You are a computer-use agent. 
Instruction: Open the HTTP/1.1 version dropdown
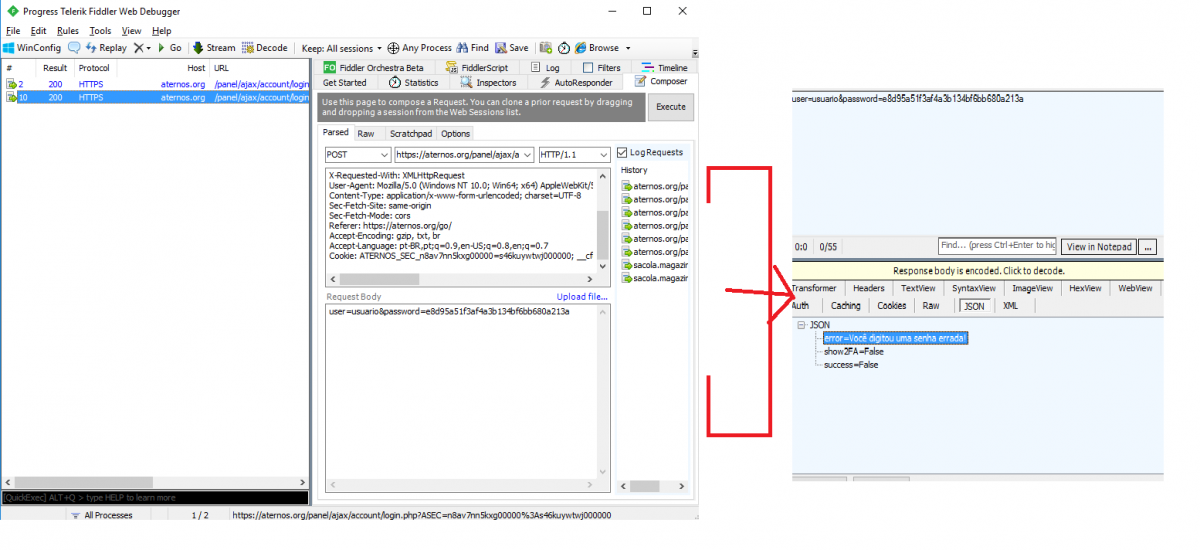click(x=574, y=155)
